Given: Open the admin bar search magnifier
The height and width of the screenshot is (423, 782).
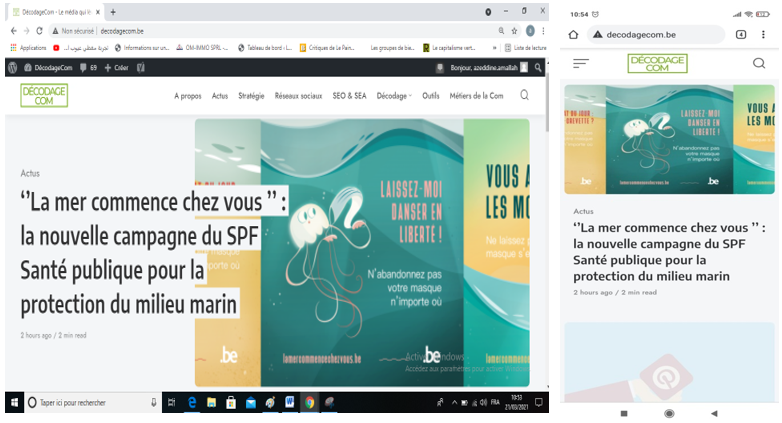Looking at the screenshot, I should (x=538, y=67).
